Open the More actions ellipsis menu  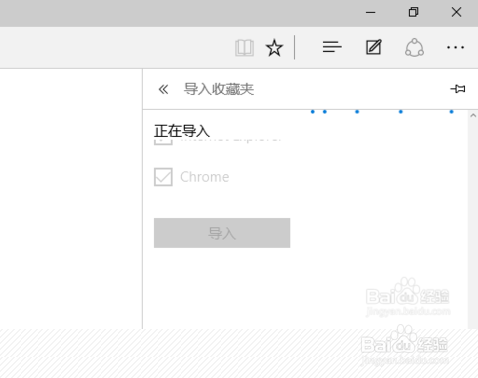pyautogui.click(x=455, y=47)
